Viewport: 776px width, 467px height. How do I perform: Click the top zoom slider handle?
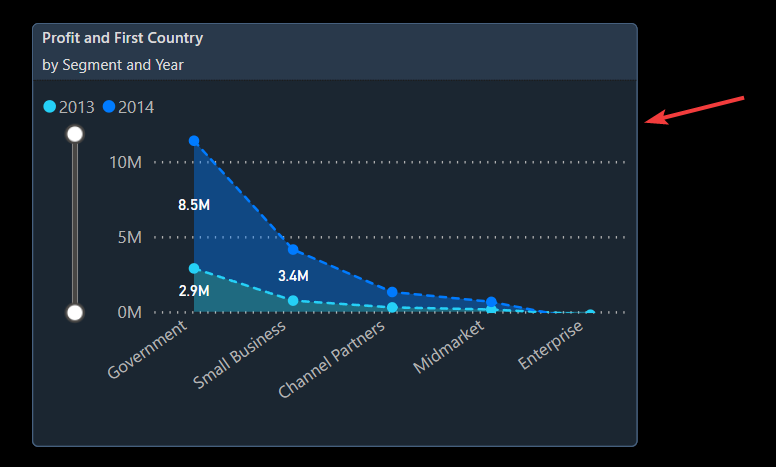click(x=74, y=134)
